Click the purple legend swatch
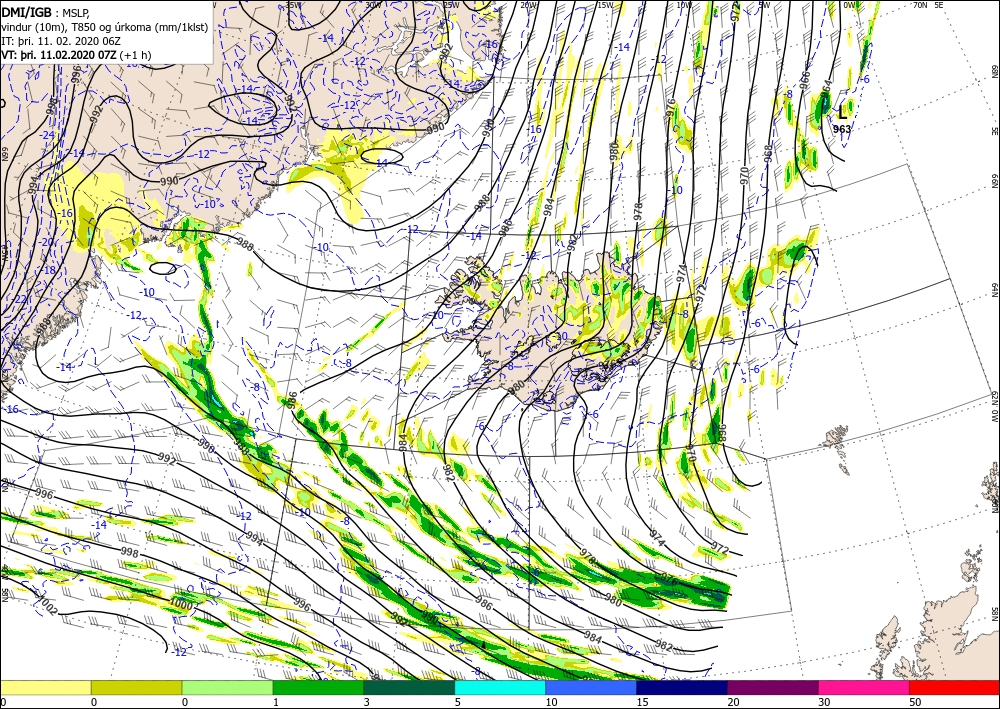This screenshot has height=709, width=1000. pyautogui.click(x=772, y=687)
